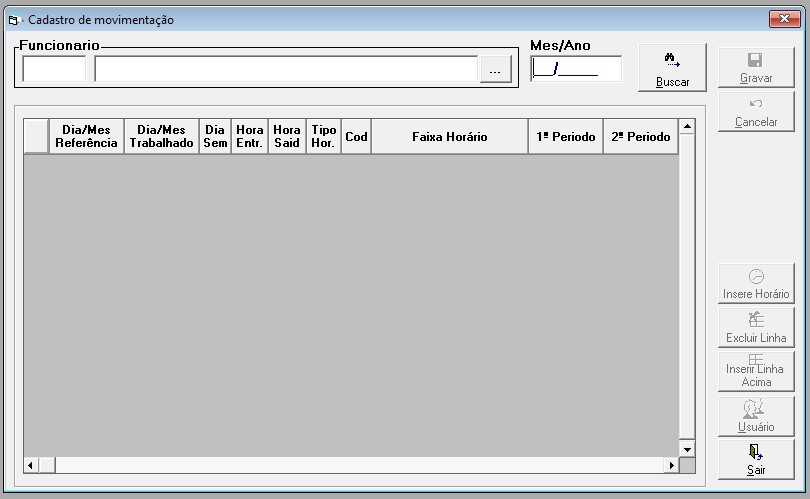
Task: Click the horizontal scroll left arrow
Action: point(31,465)
